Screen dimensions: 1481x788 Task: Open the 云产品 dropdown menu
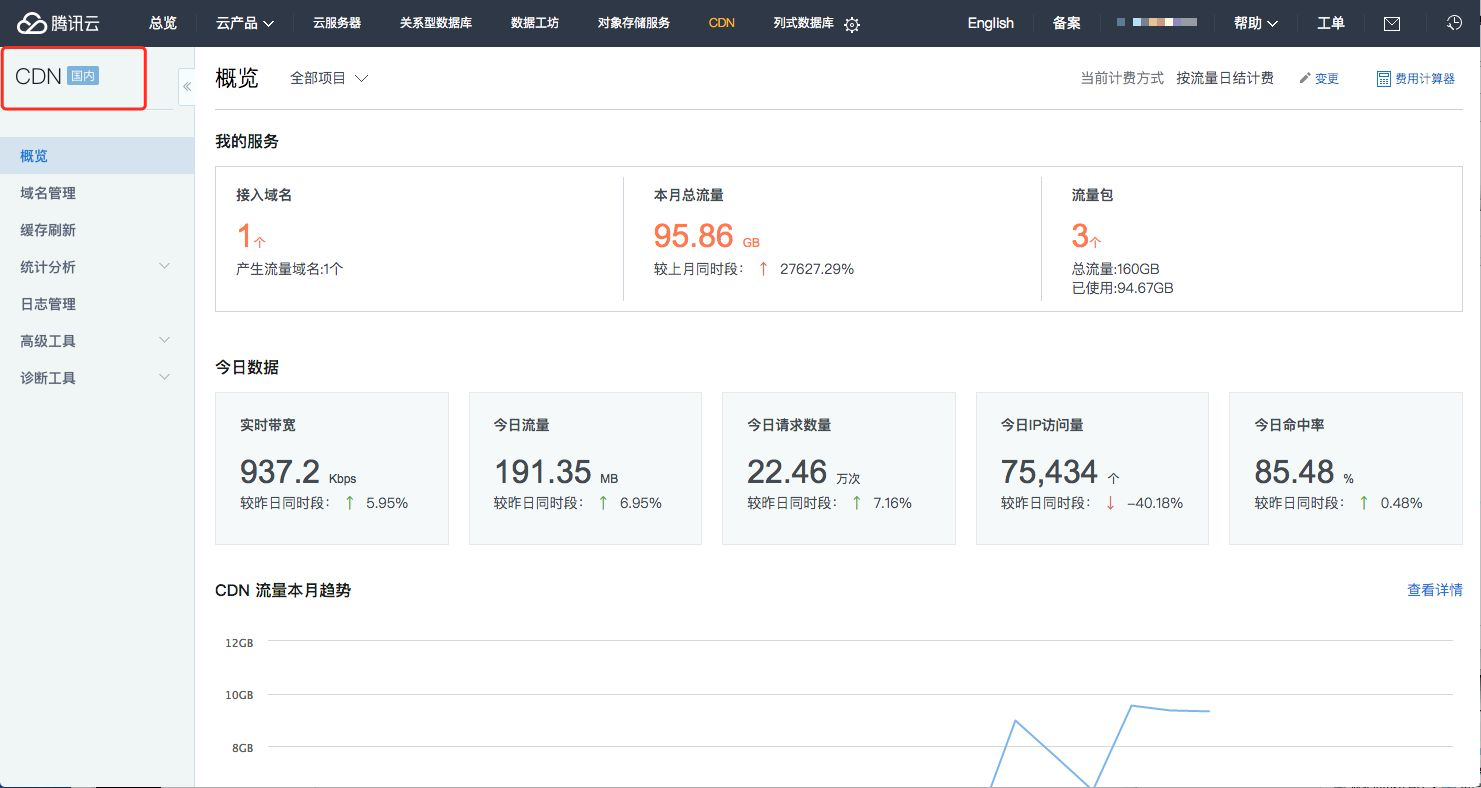pyautogui.click(x=245, y=23)
